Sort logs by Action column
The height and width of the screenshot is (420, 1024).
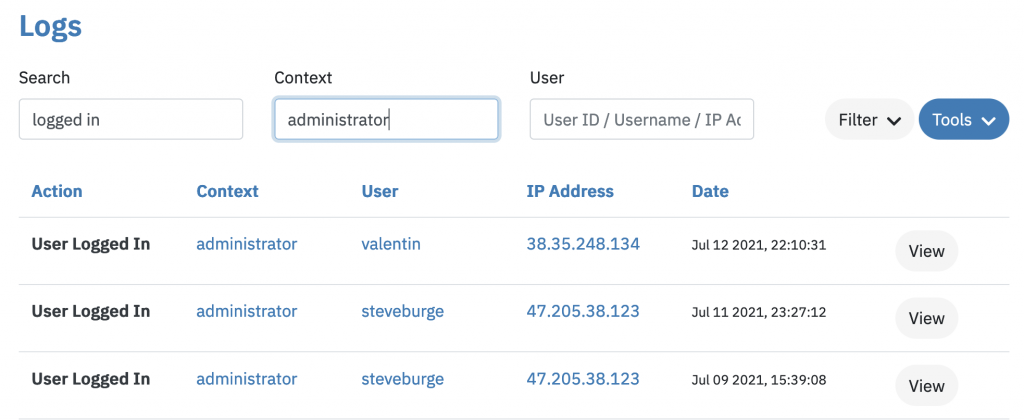57,191
